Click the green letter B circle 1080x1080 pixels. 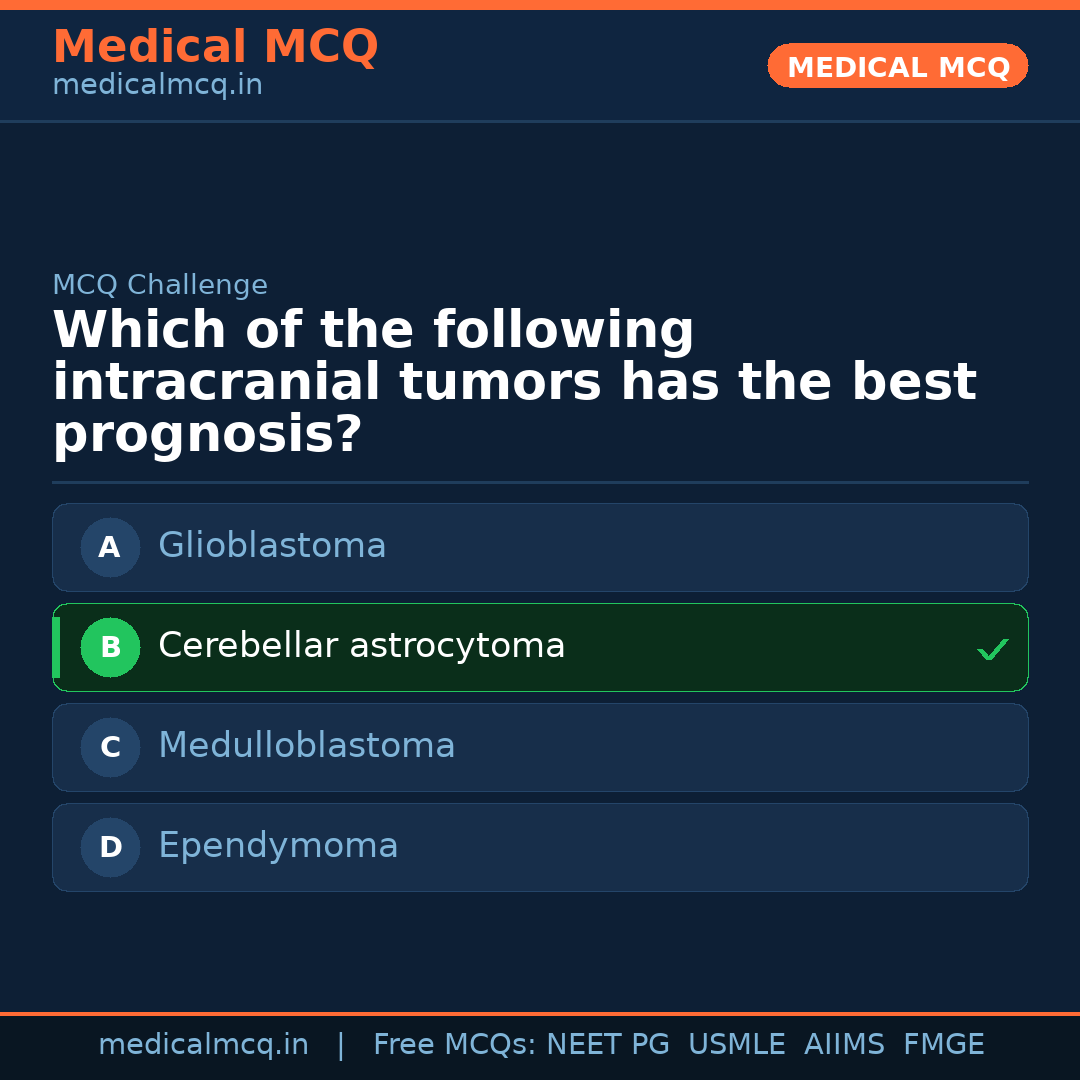(x=110, y=647)
